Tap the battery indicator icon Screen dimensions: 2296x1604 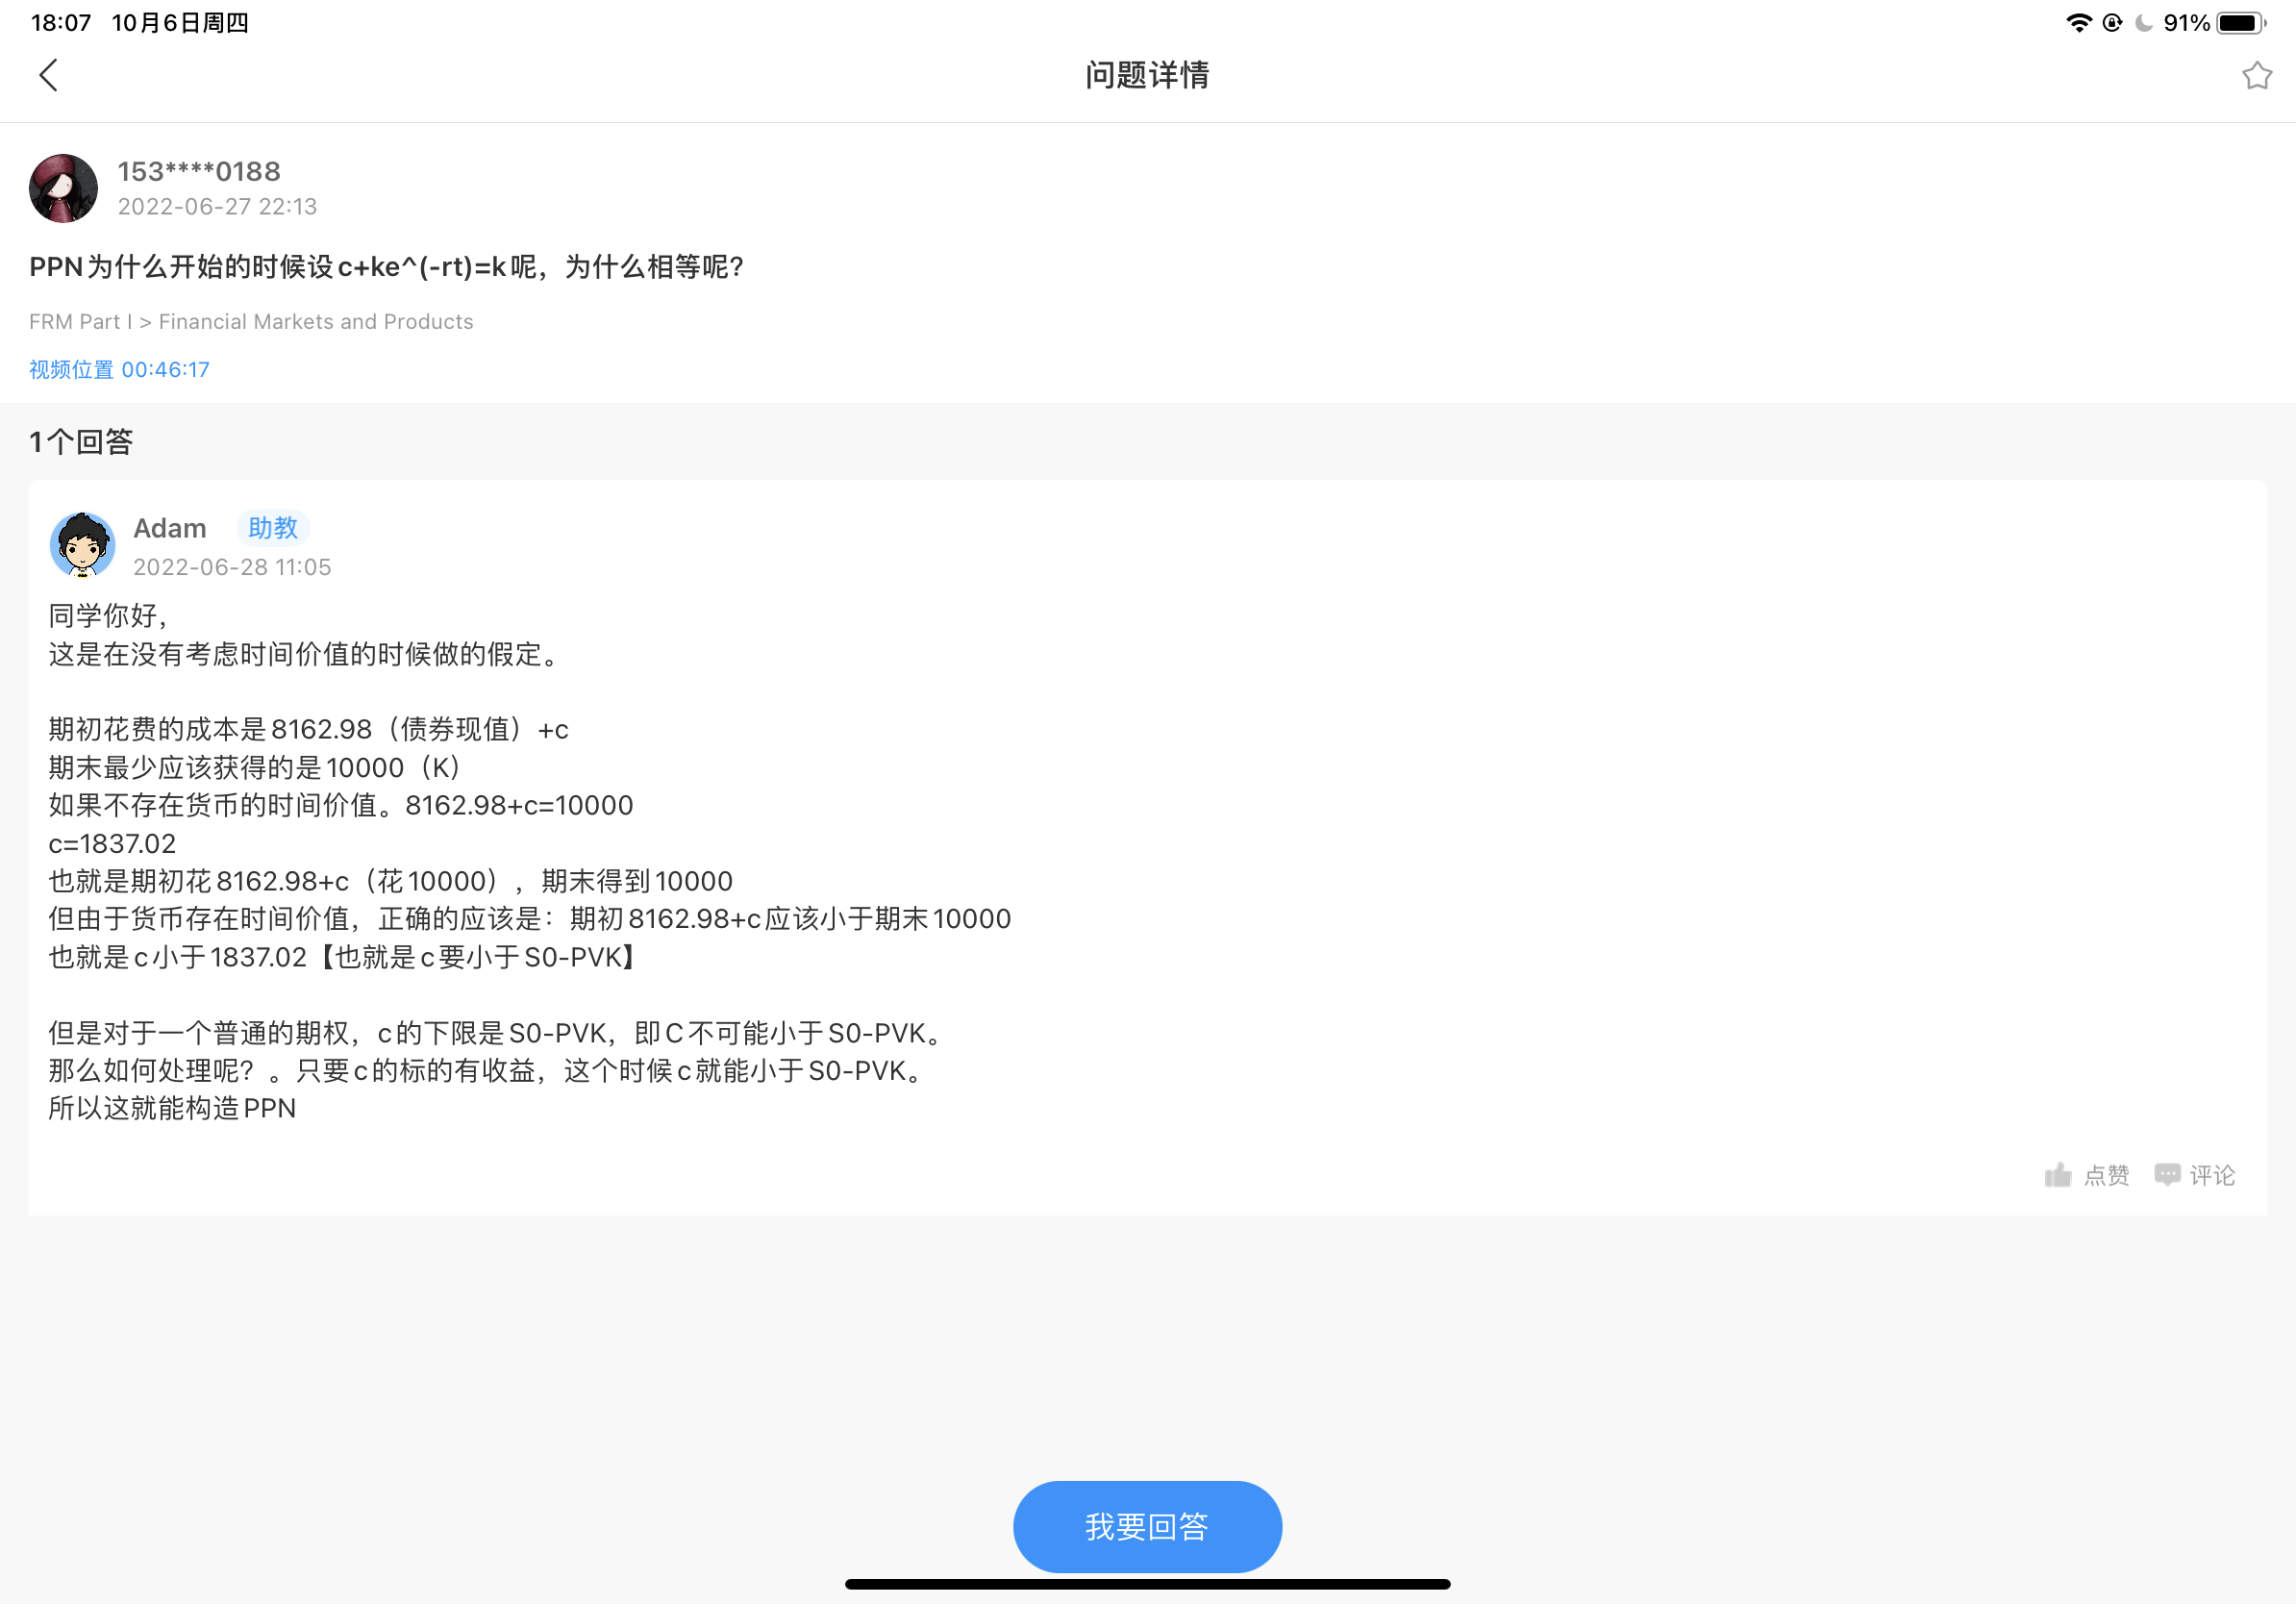pyautogui.click(x=2240, y=23)
